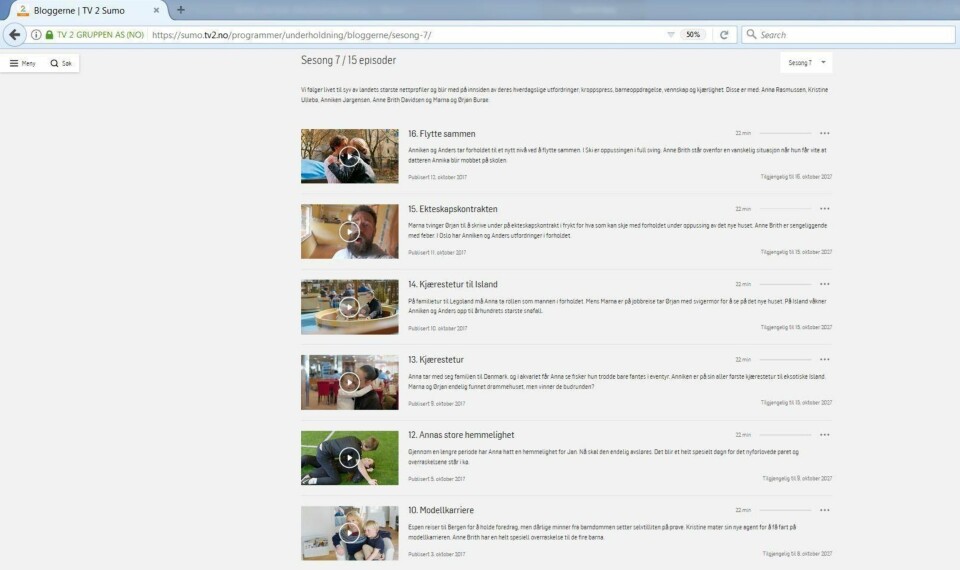Viewport: 960px width, 570px height.
Task: Click the 50% zoom level indicator
Action: click(x=691, y=34)
